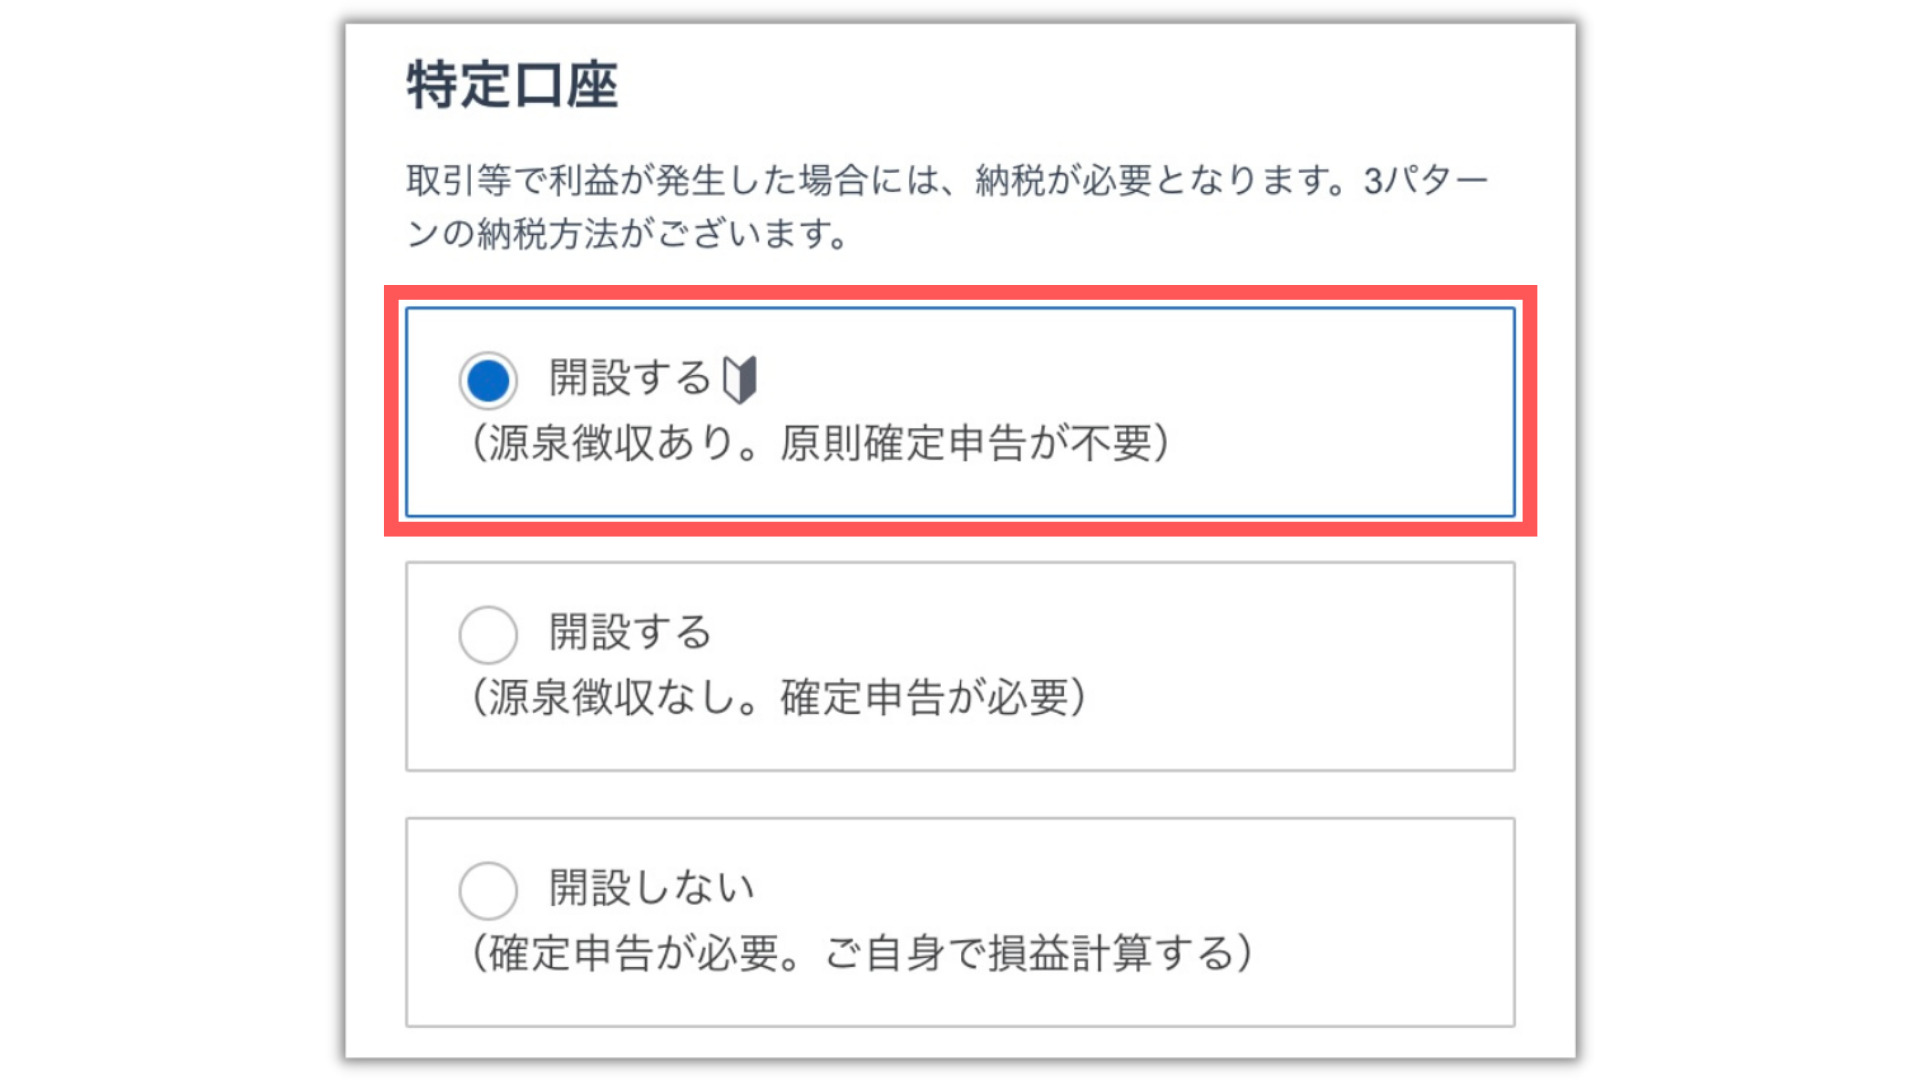Click the text 源泉徴収あり。原則確定申告が不要
This screenshot has height=1080, width=1920.
(820, 443)
